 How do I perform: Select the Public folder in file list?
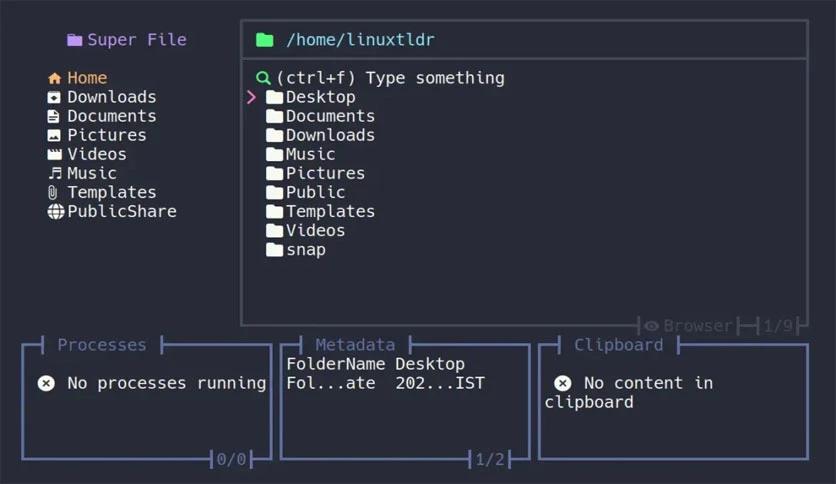pos(315,192)
